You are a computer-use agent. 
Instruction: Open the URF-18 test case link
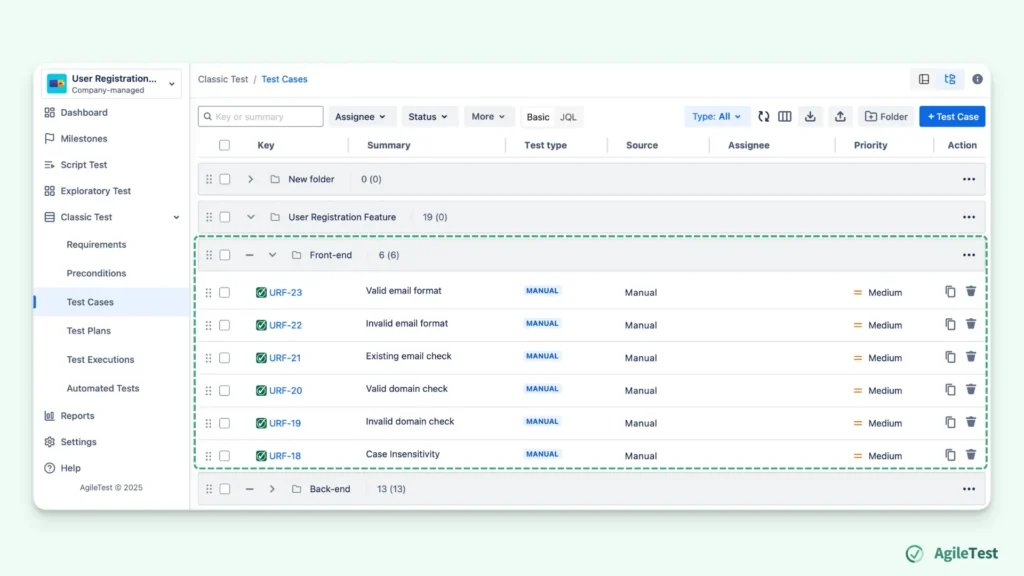[x=285, y=456]
